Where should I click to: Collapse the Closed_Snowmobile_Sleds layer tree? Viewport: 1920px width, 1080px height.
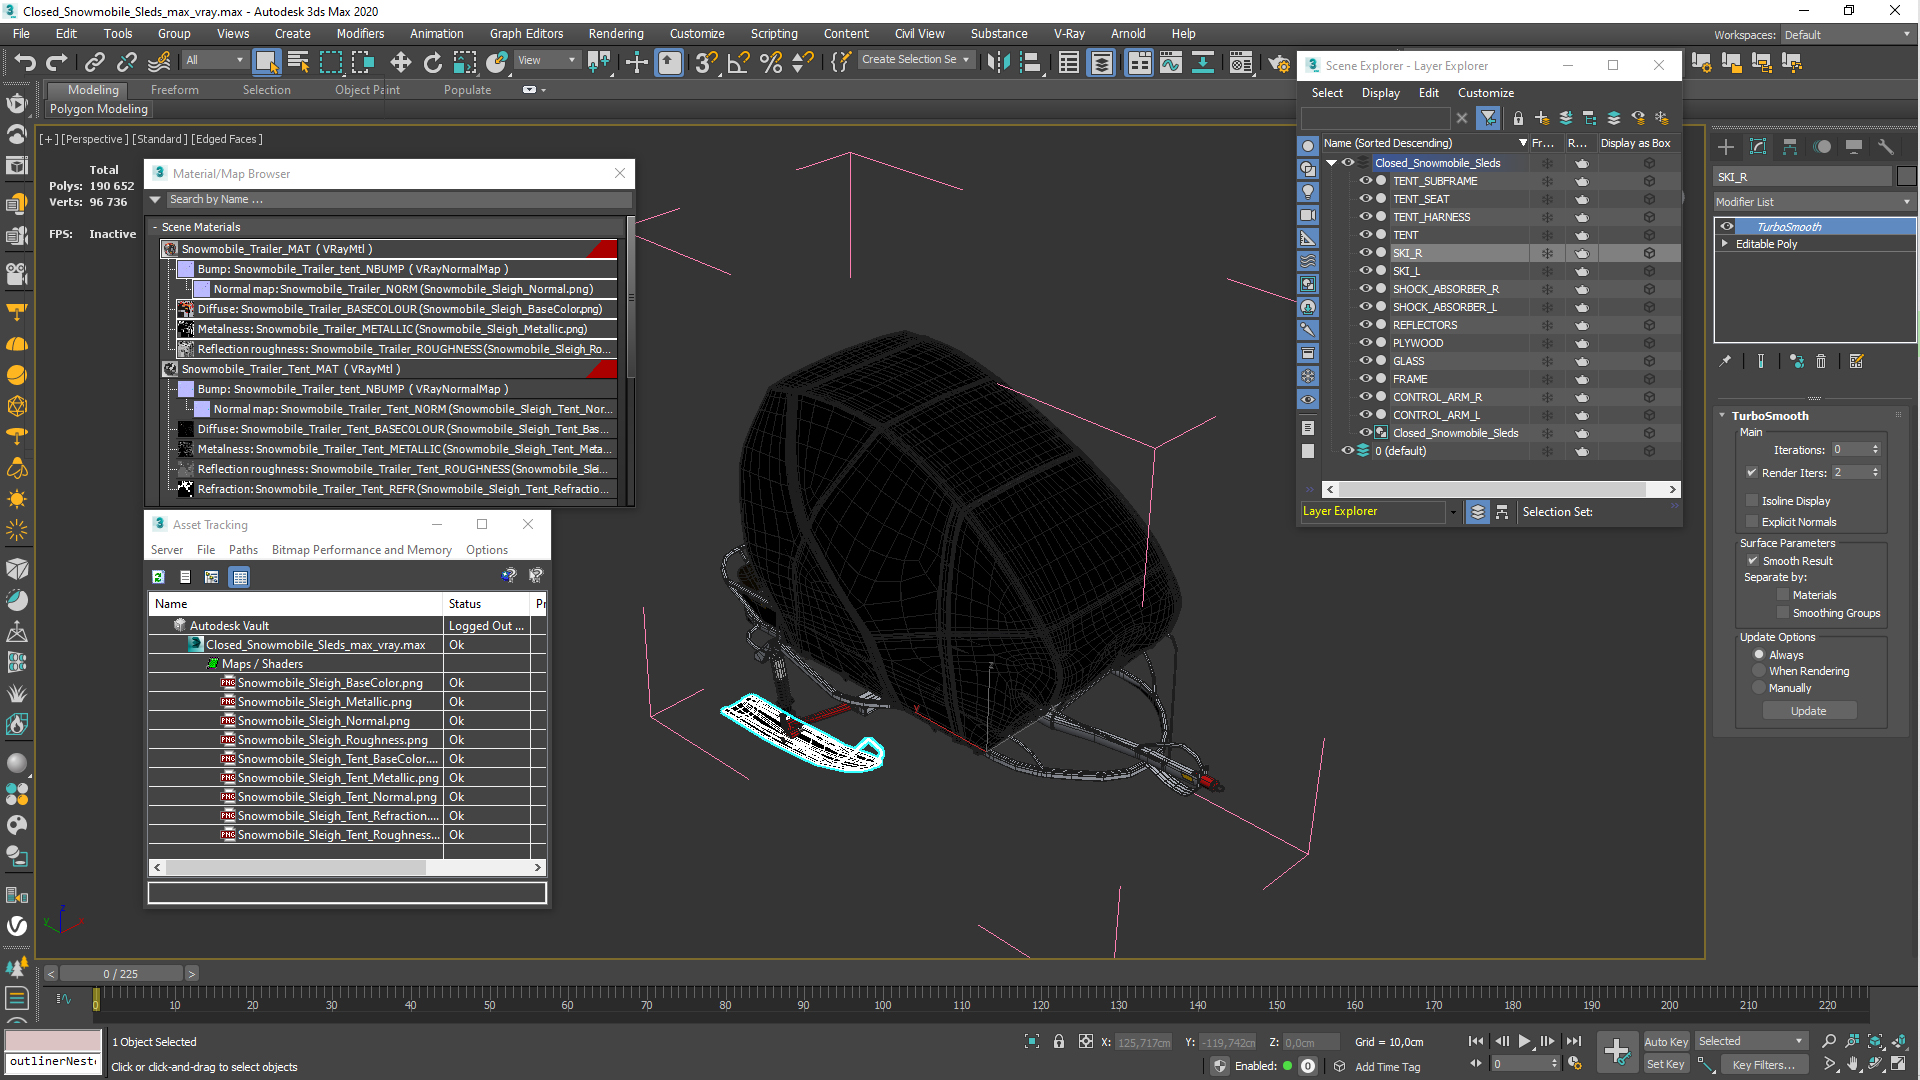(1332, 163)
